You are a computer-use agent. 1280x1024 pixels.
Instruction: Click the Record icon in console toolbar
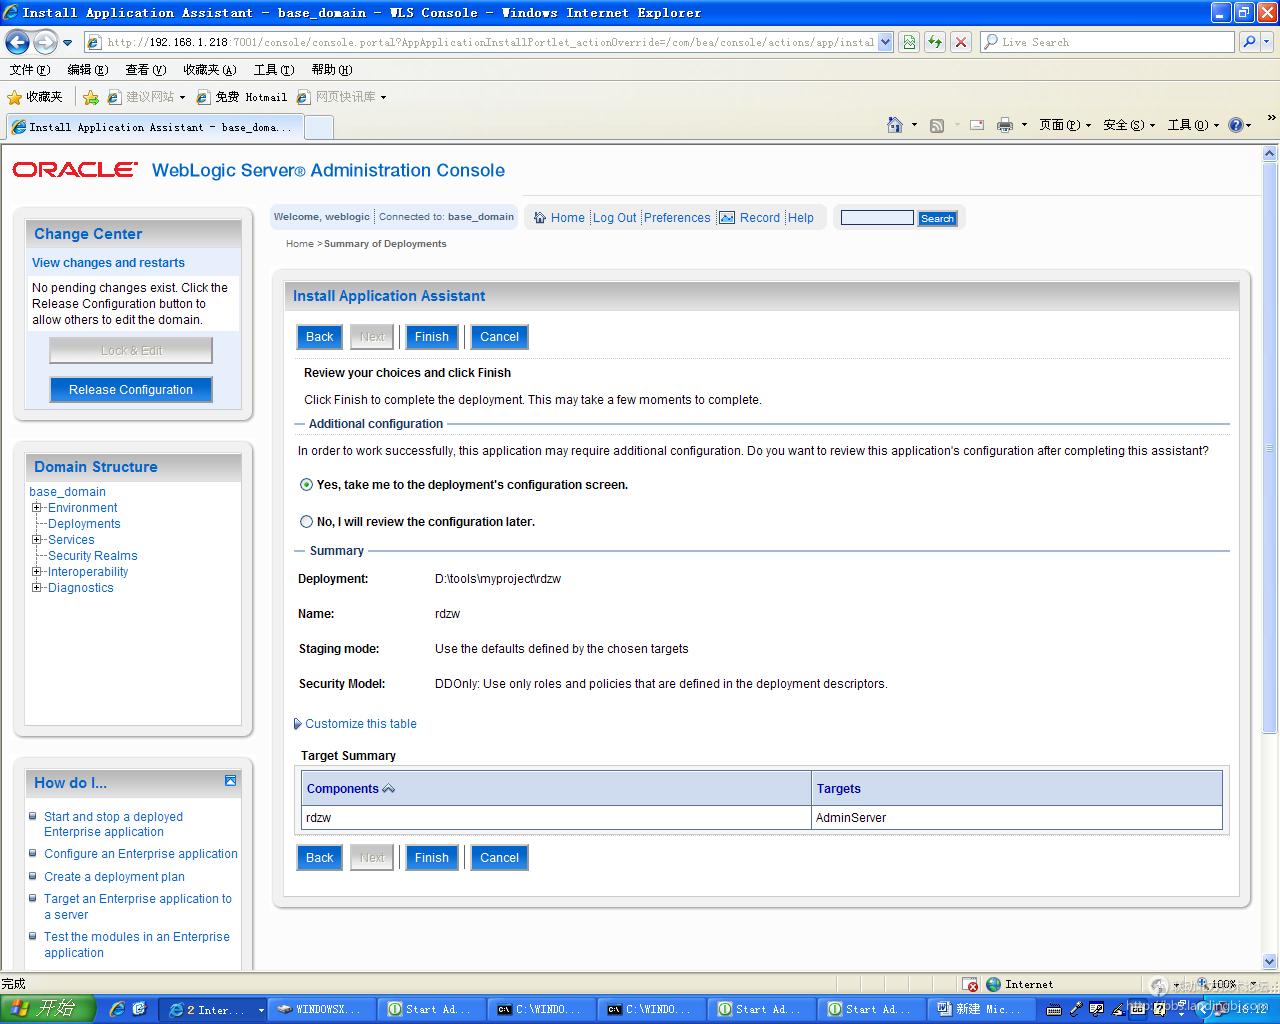tap(728, 218)
